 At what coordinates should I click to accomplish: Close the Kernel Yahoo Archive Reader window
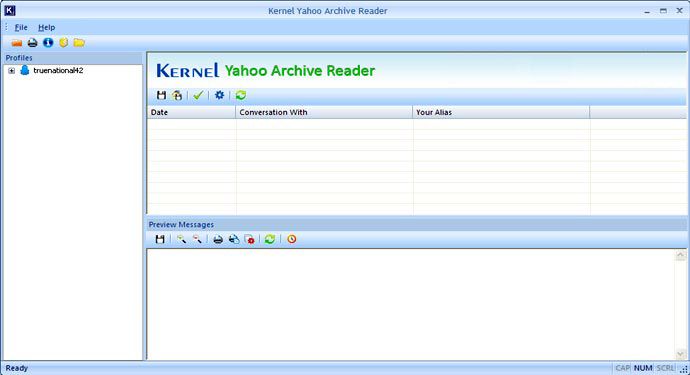tap(679, 11)
